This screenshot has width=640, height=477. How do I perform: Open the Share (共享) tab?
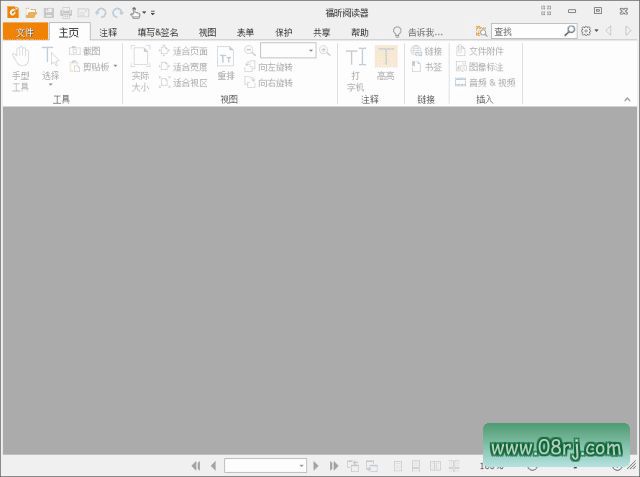coord(322,32)
